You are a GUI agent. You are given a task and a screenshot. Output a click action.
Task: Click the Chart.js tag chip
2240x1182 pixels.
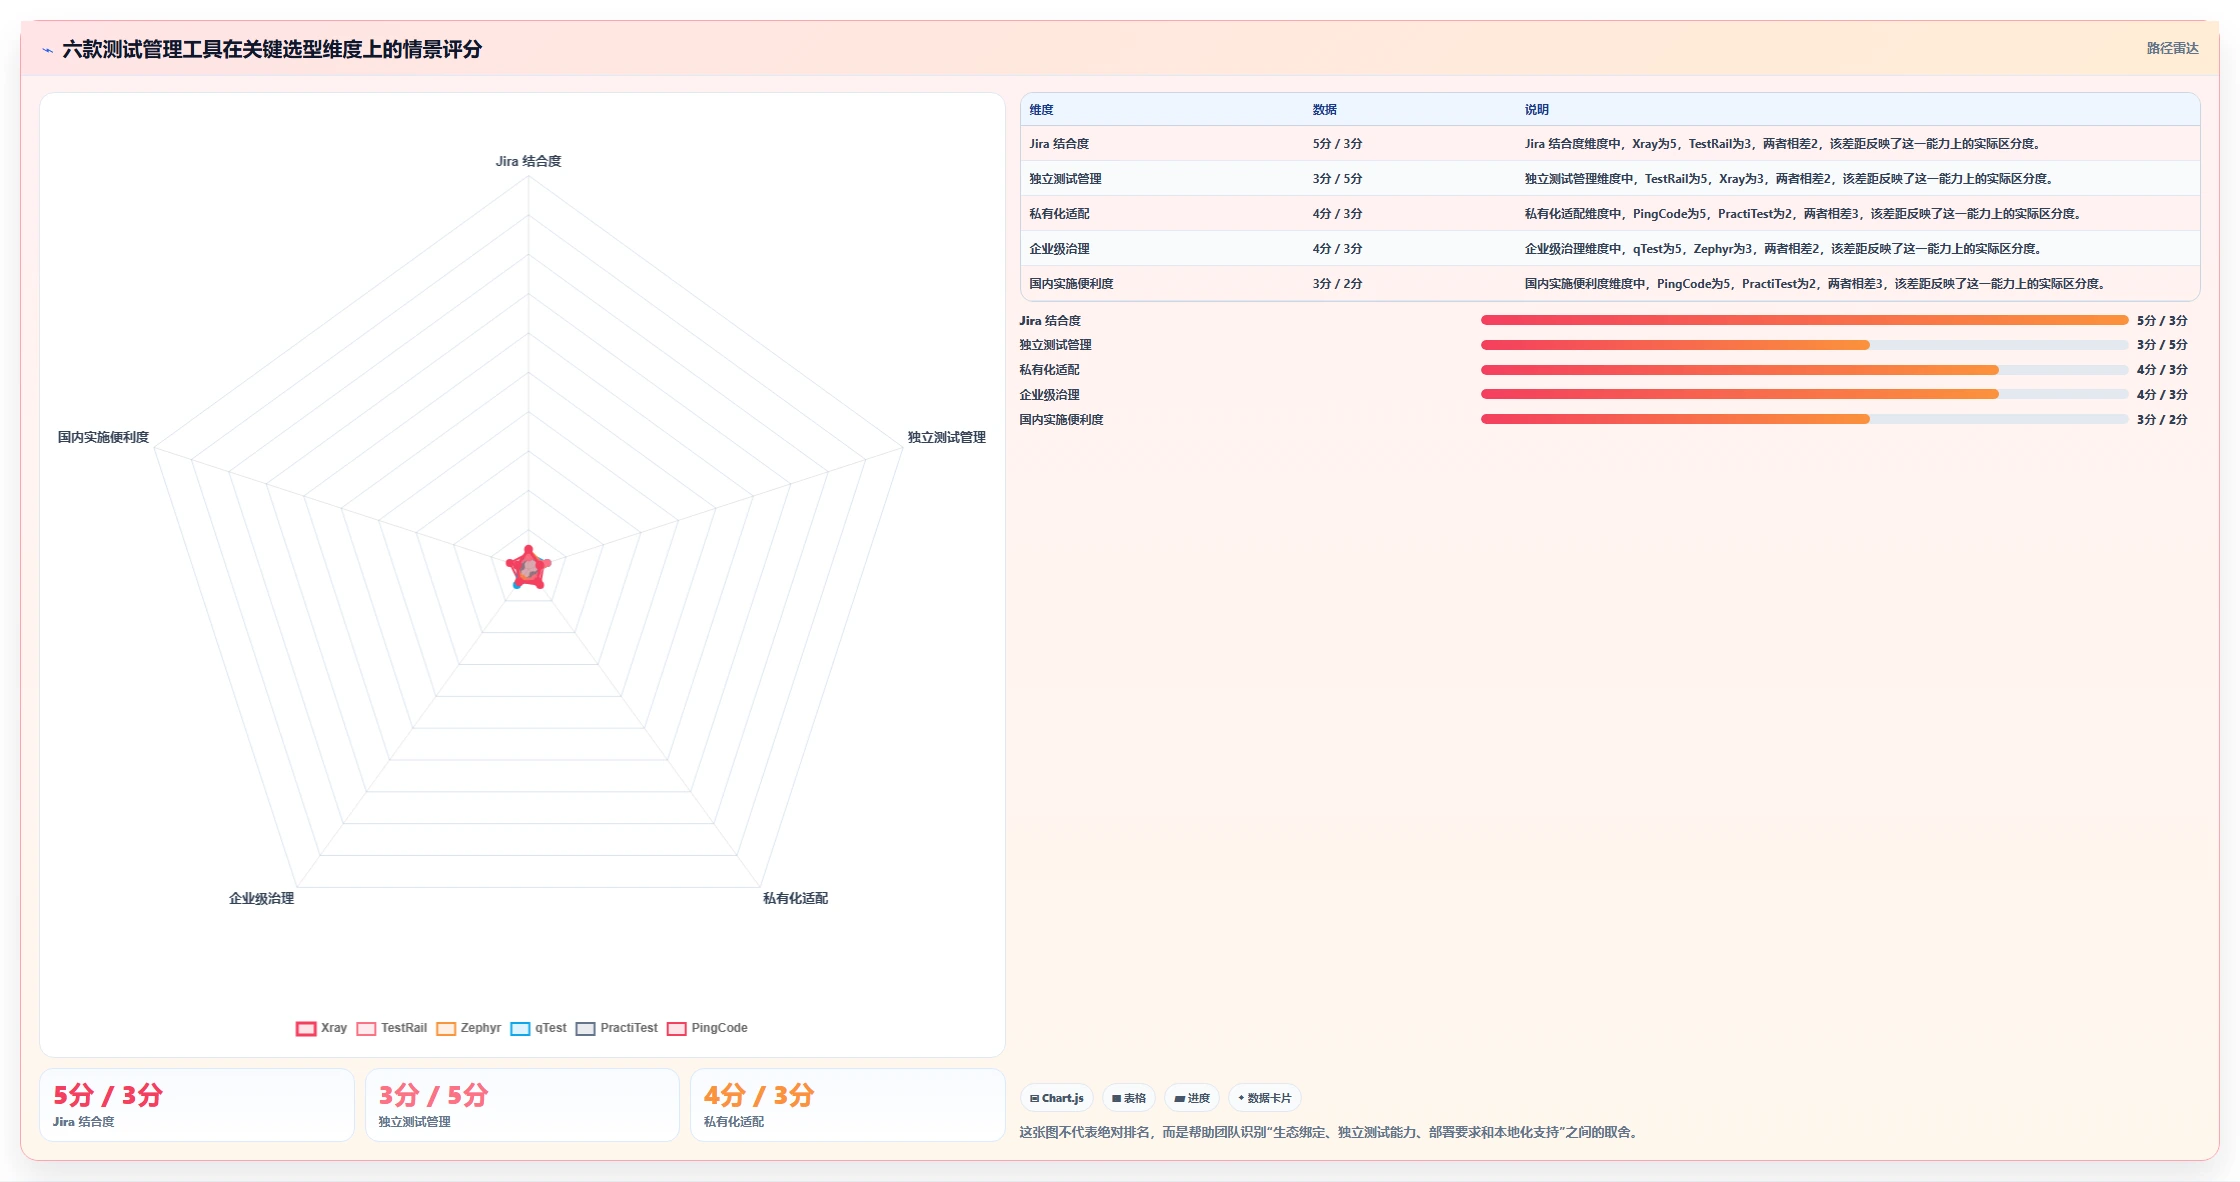tap(1057, 1098)
